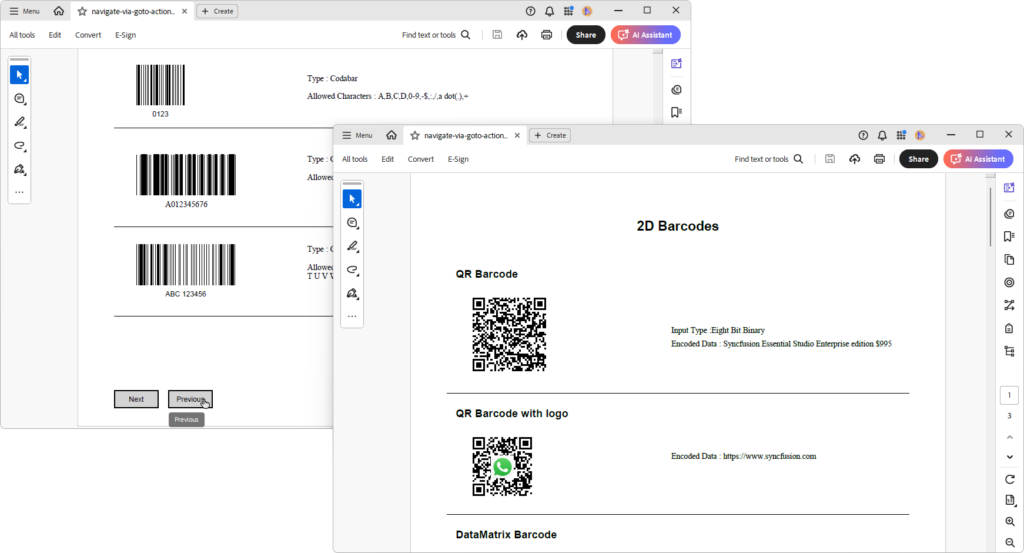Click the zoom in icon in right sidebar
Image resolution: width=1024 pixels, height=553 pixels.
pyautogui.click(x=1010, y=522)
